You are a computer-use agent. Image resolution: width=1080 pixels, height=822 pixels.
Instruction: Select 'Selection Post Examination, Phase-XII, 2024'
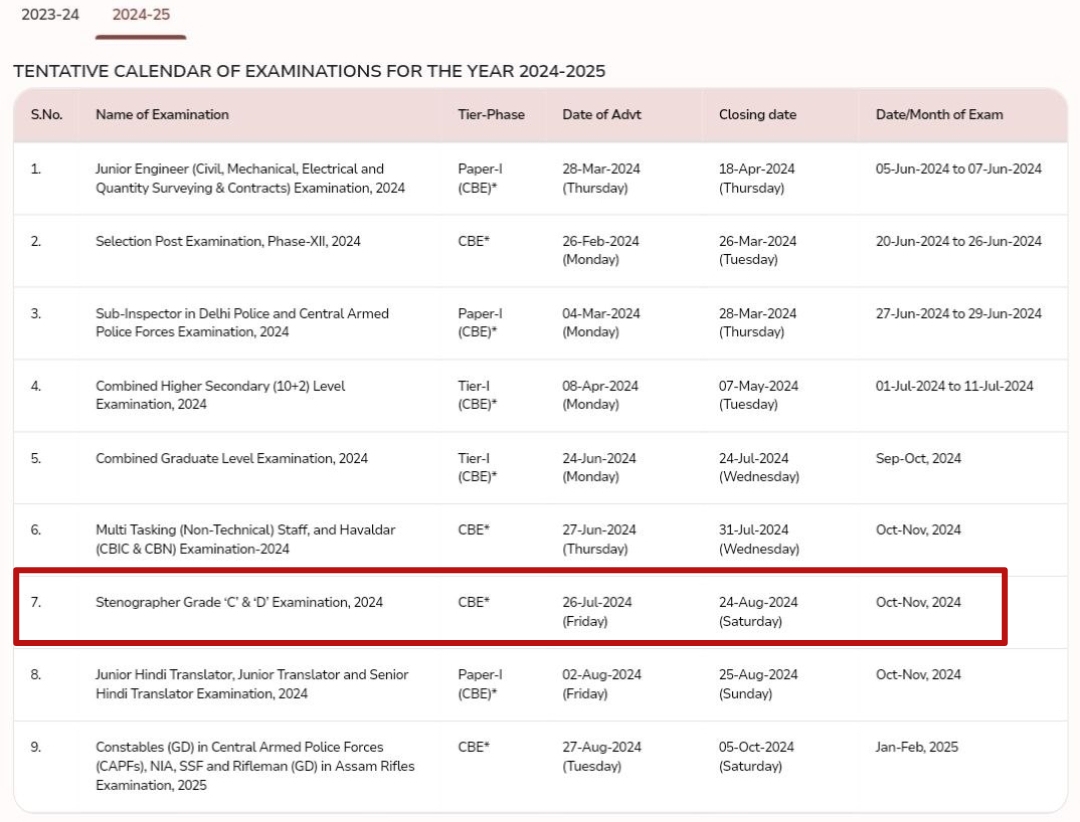pyautogui.click(x=228, y=241)
